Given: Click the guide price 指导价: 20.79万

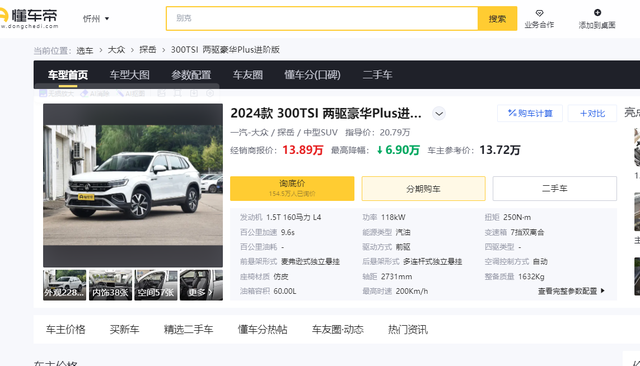Looking at the screenshot, I should [378, 132].
